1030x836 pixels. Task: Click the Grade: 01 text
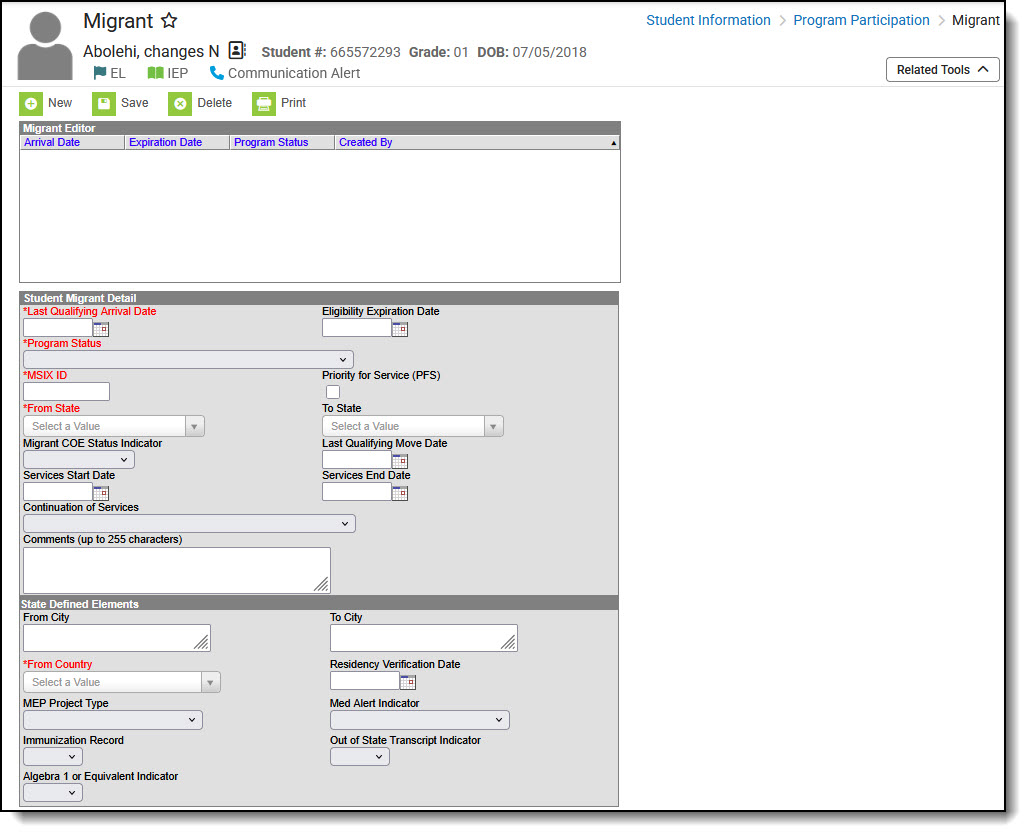438,53
